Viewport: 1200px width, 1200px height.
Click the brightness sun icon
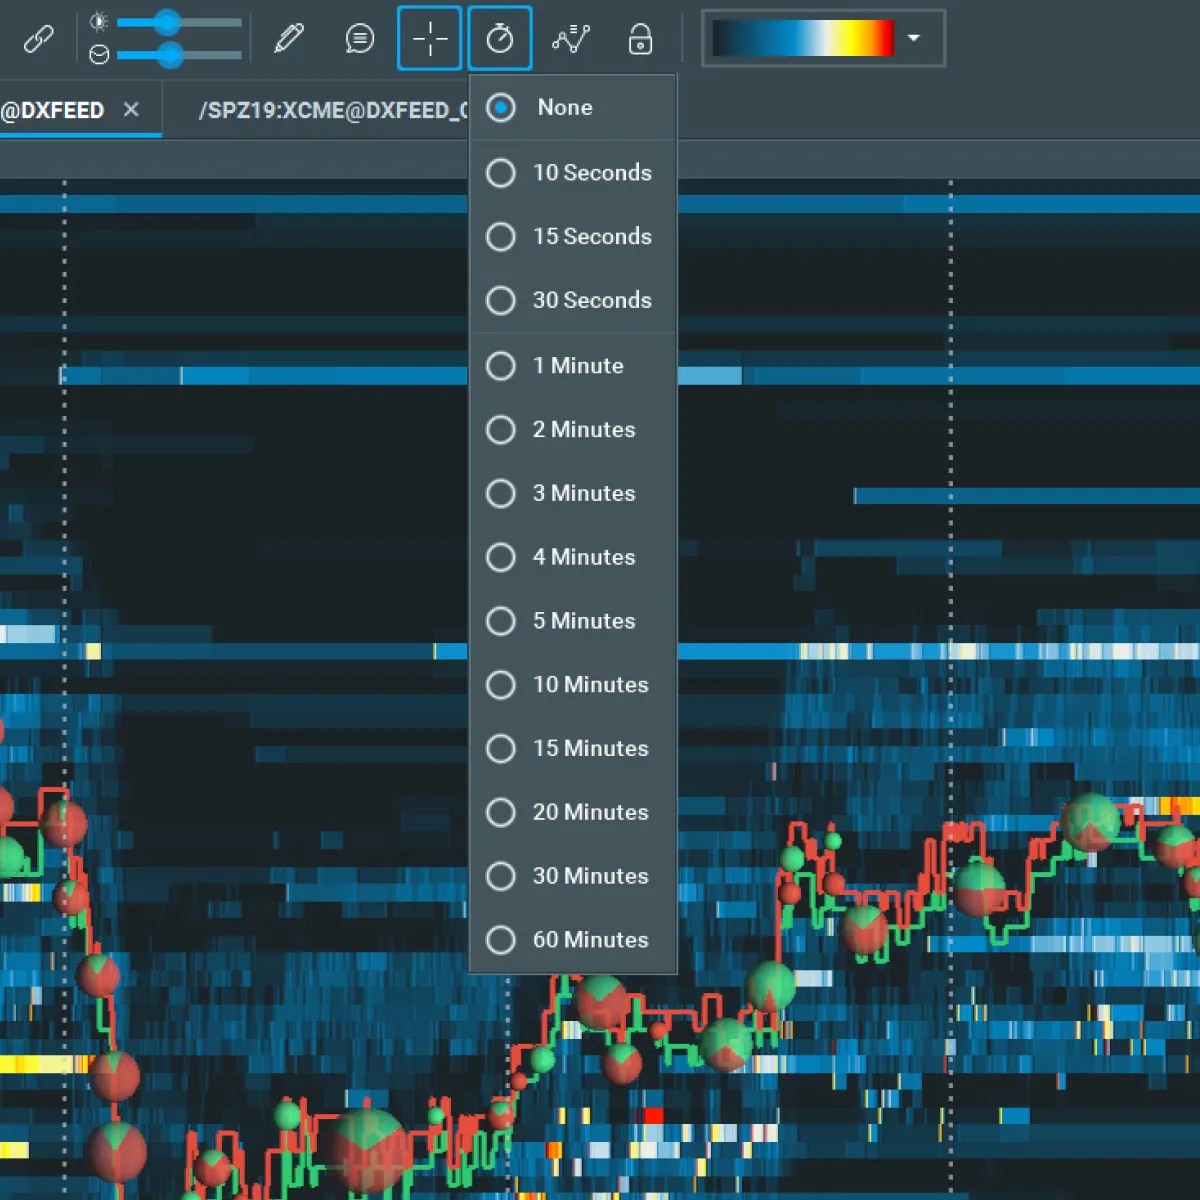pos(98,21)
